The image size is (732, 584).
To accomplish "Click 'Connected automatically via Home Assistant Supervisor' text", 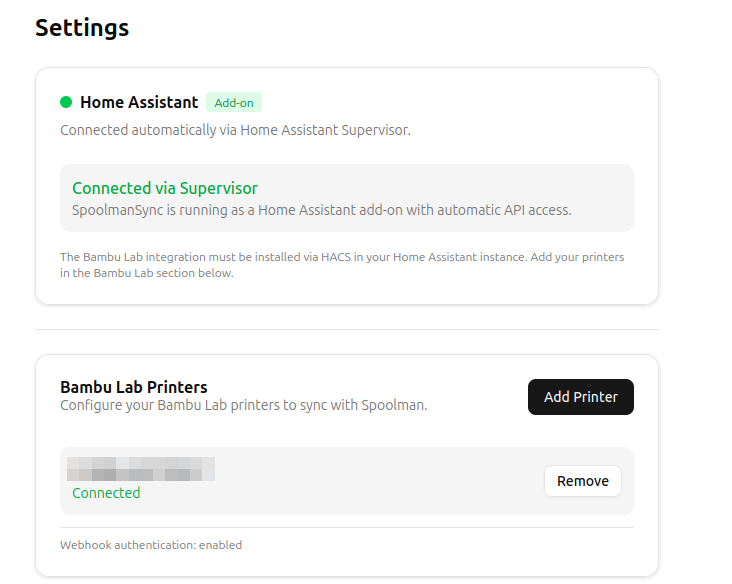I will click(235, 130).
